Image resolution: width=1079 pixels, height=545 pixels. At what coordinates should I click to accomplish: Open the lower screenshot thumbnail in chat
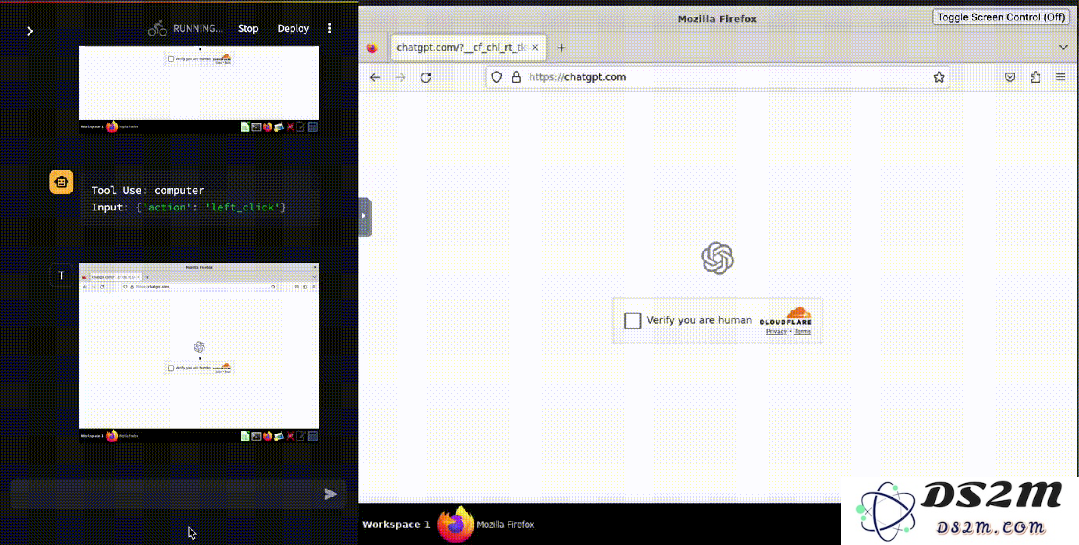click(199, 352)
